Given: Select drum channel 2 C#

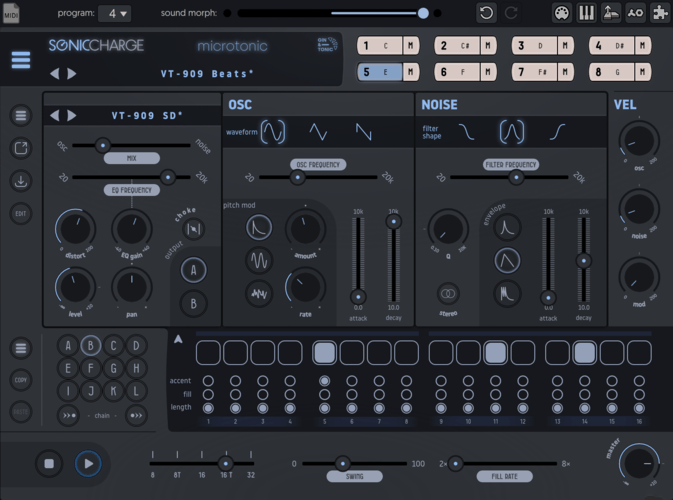Looking at the screenshot, I should click(x=457, y=45).
